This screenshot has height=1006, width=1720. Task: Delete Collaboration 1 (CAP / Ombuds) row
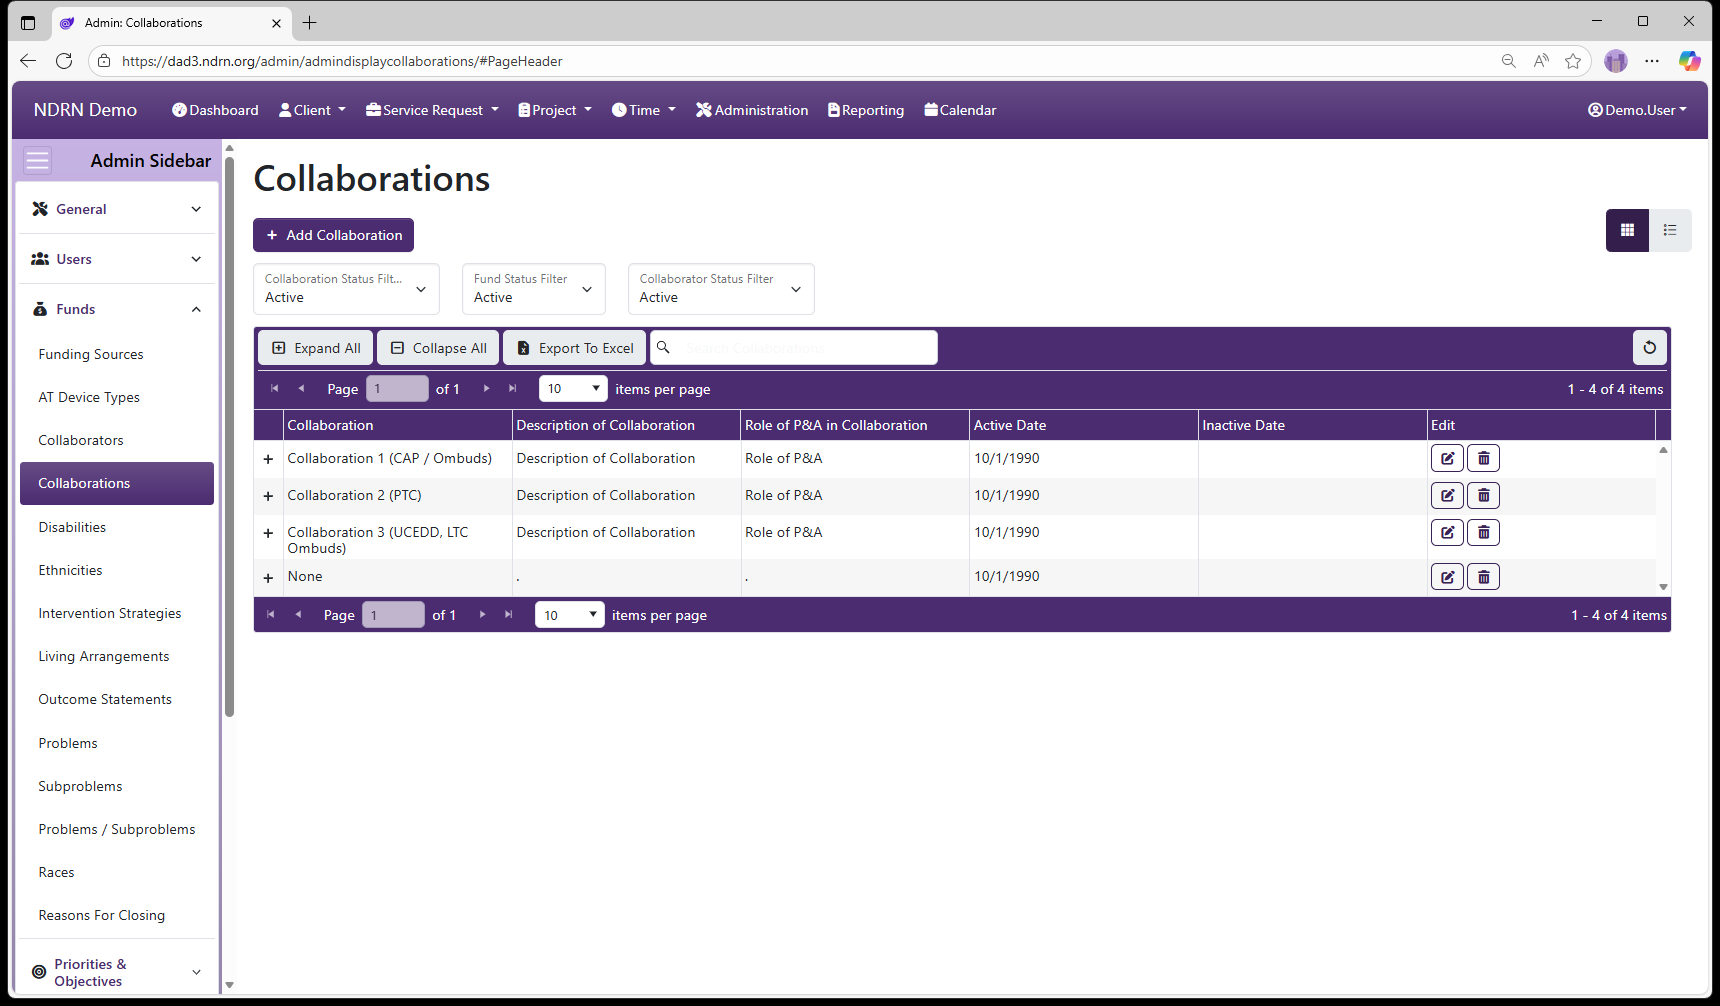click(1483, 458)
